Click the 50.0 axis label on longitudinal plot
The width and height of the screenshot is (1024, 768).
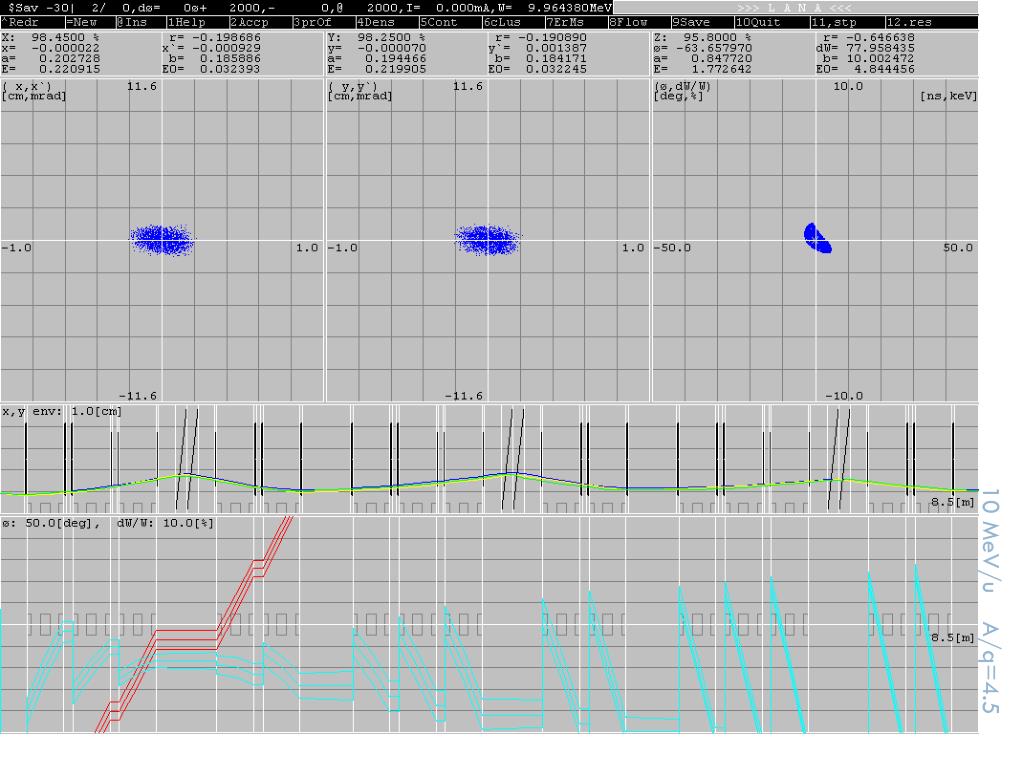pos(957,248)
